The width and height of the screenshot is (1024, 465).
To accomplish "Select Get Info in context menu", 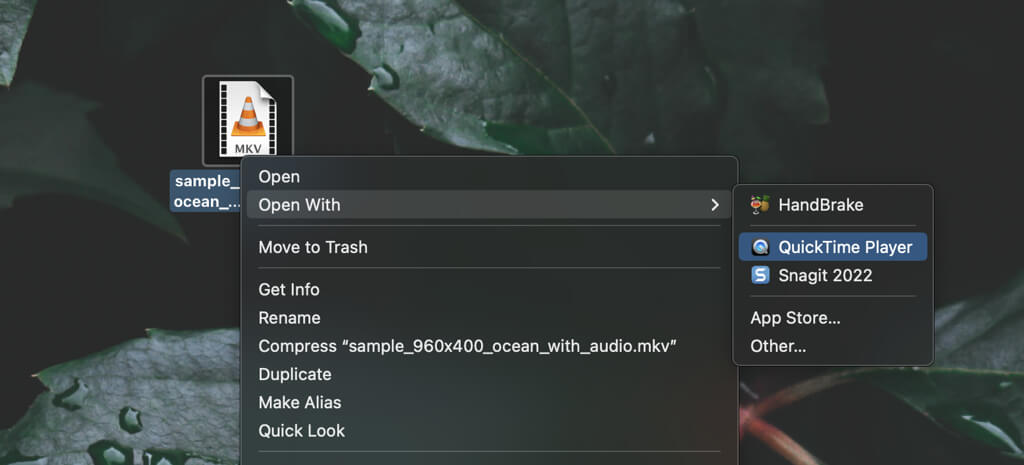I will point(489,289).
